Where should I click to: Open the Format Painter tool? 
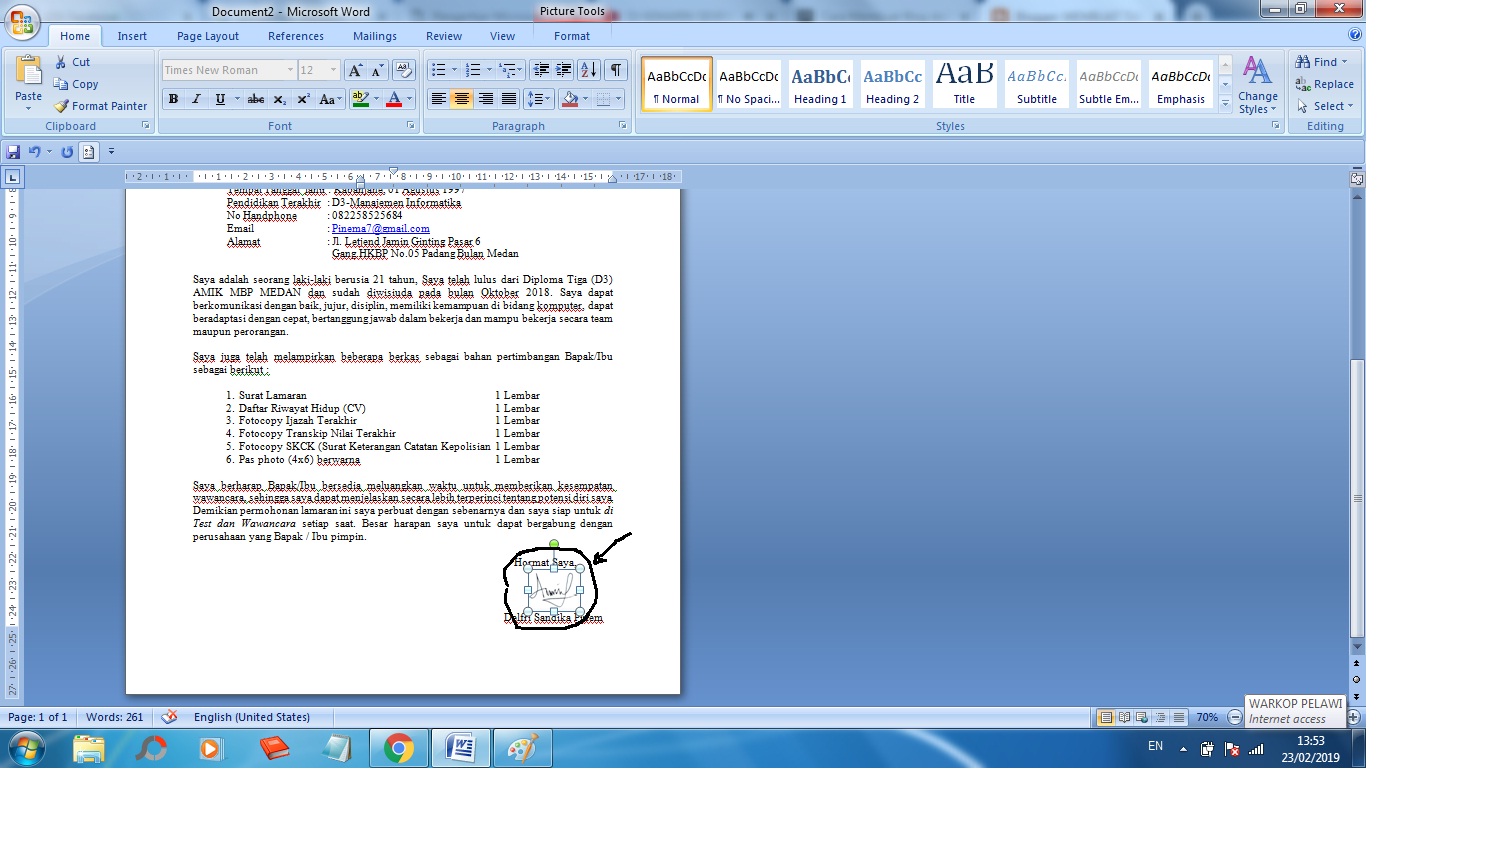[100, 106]
